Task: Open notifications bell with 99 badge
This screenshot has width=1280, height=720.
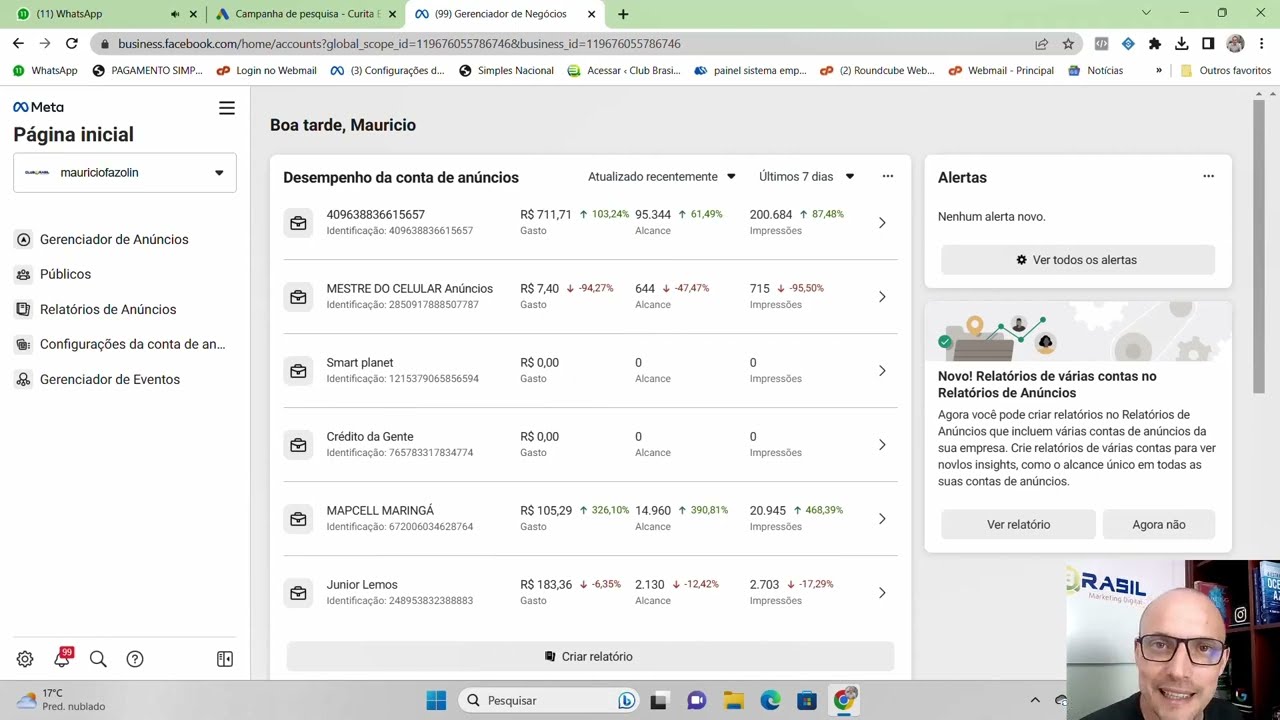Action: click(62, 658)
